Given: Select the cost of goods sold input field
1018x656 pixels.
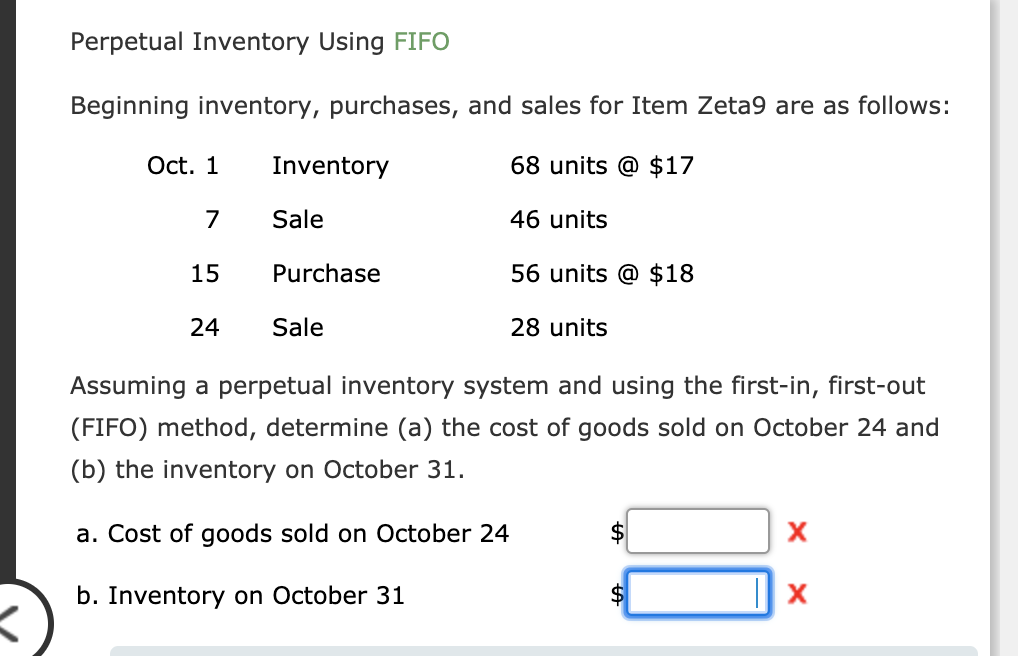Looking at the screenshot, I should pyautogui.click(x=697, y=531).
